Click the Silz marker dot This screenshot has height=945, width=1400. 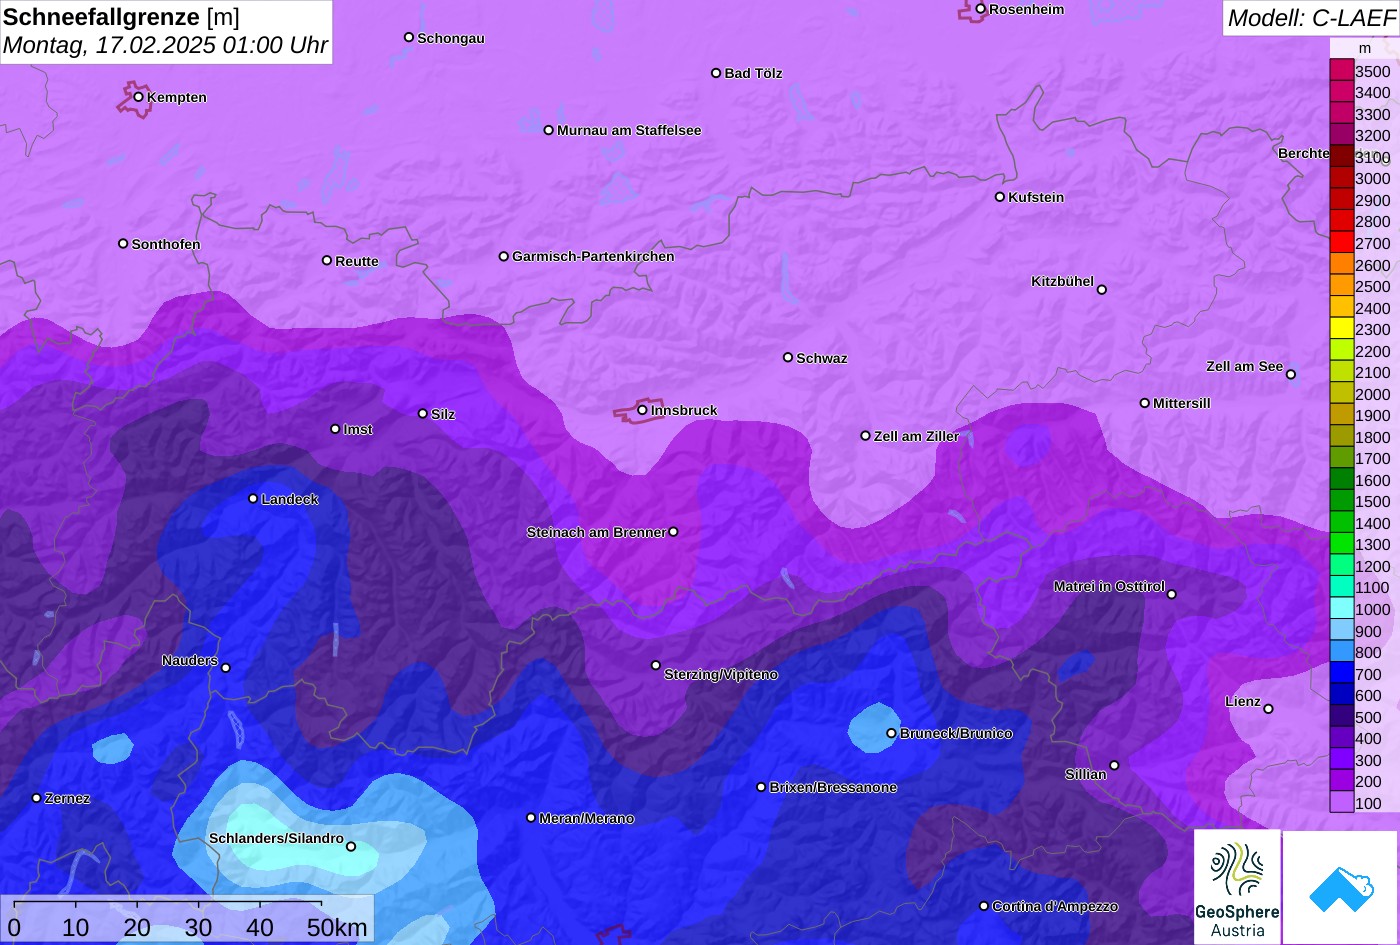(423, 413)
